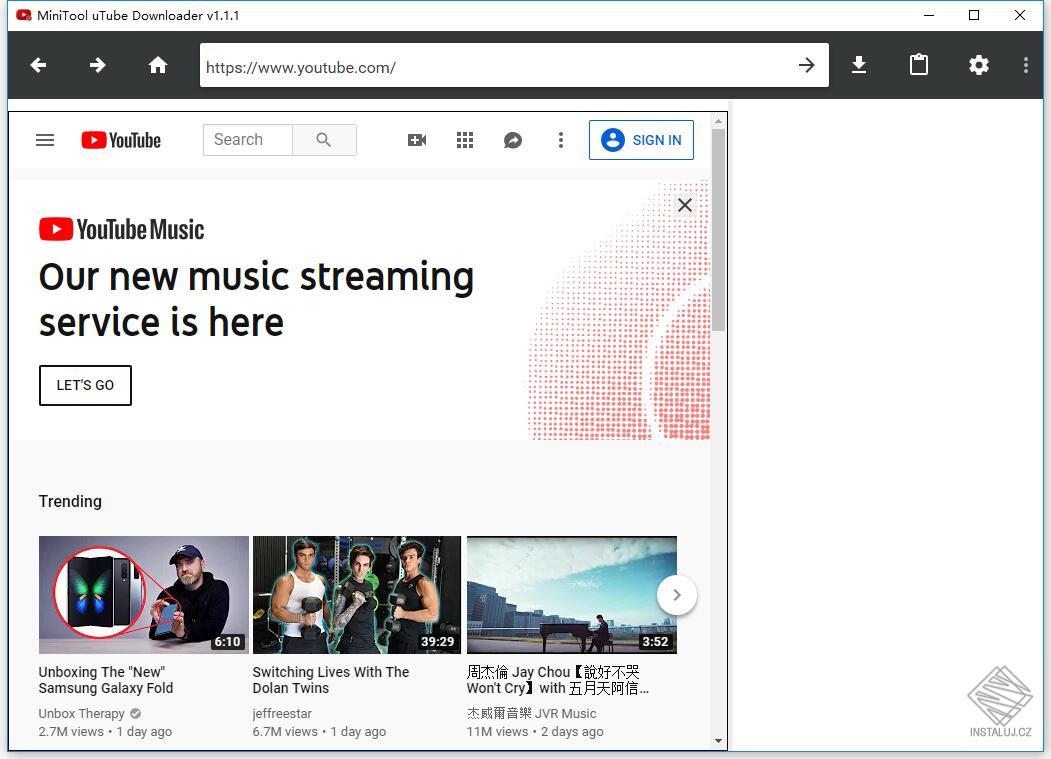Screen dimensions: 1051x759
Task: Click the search magnifier icon
Action: tap(324, 140)
